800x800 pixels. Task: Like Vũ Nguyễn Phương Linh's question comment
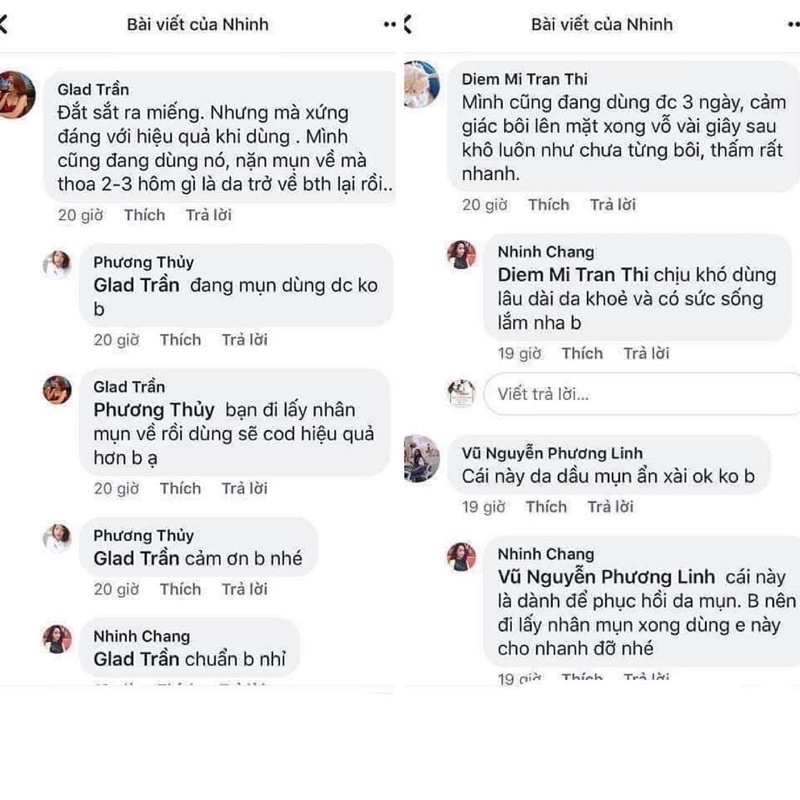pos(546,507)
